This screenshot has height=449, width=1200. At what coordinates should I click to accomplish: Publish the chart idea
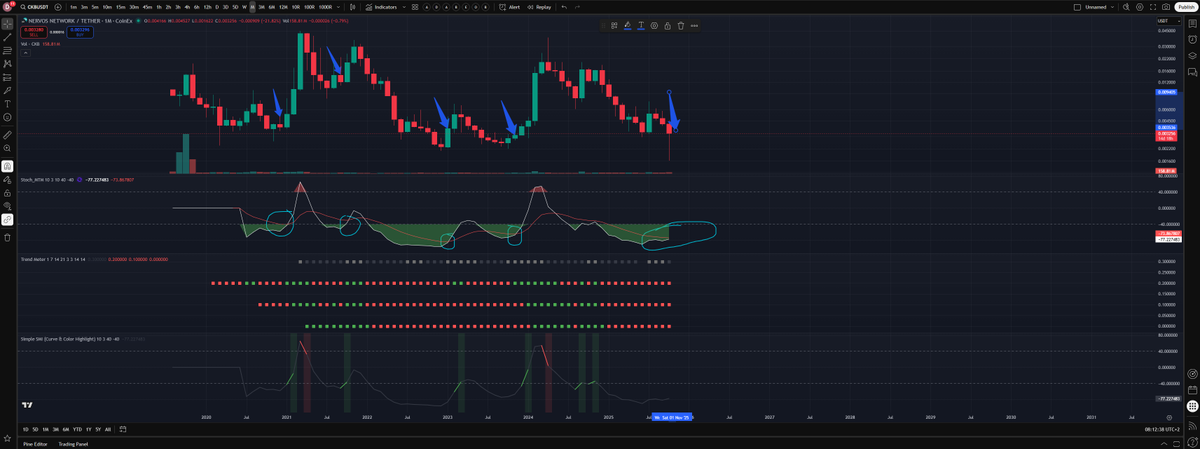pyautogui.click(x=1185, y=7)
